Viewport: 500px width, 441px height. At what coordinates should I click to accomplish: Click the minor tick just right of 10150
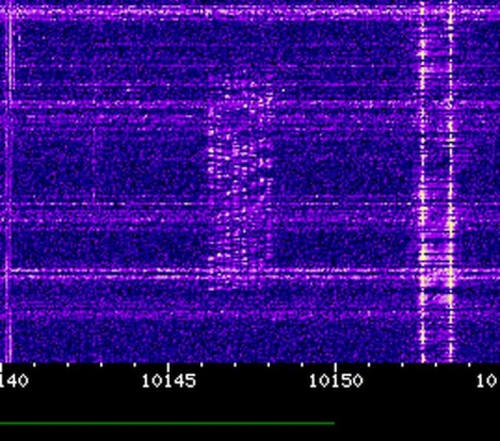(369, 365)
